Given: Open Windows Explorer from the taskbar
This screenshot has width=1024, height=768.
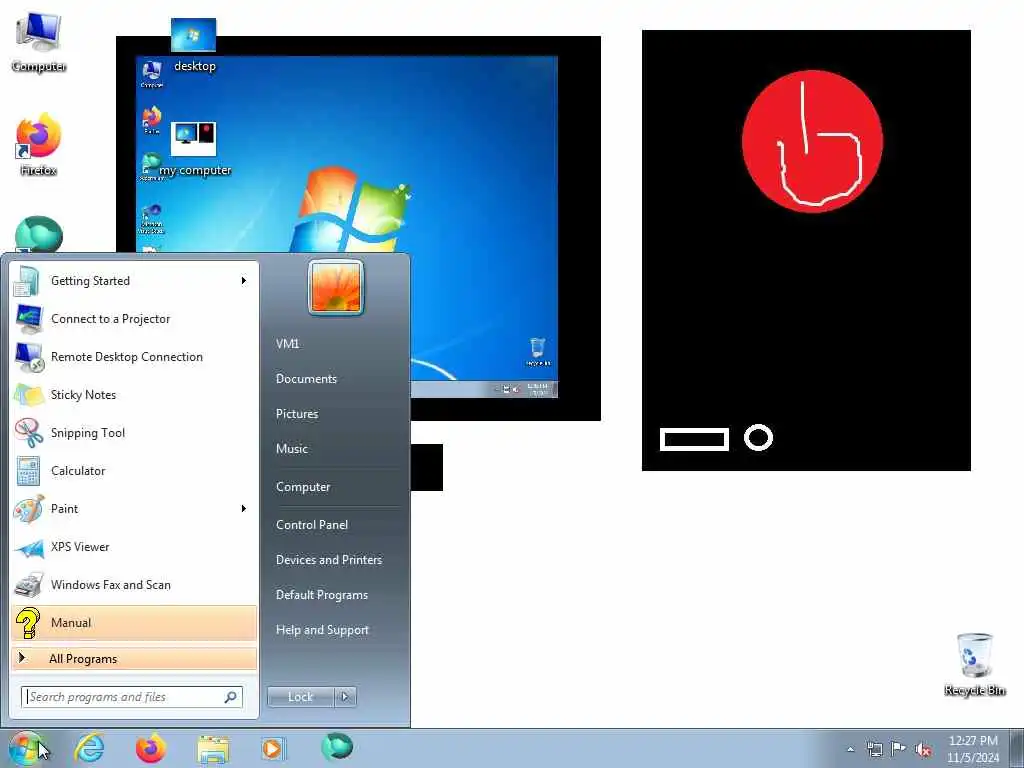Looking at the screenshot, I should click(213, 750).
